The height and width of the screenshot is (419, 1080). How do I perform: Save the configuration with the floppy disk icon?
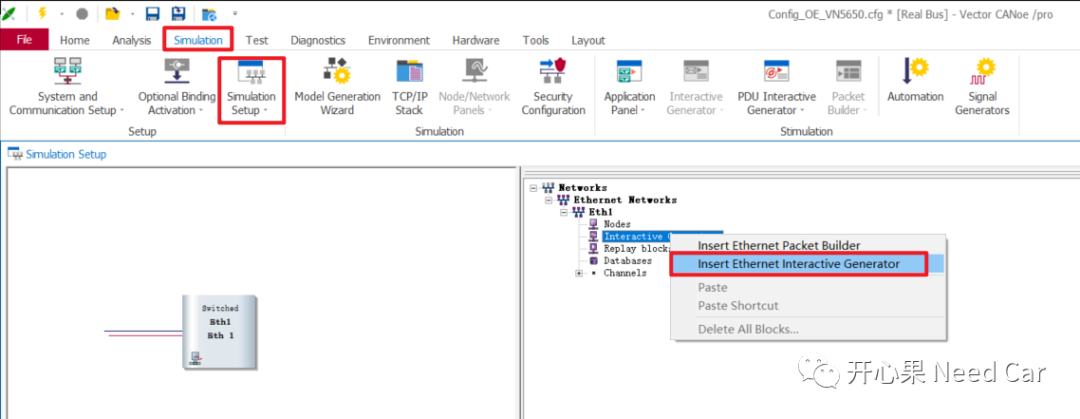153,14
